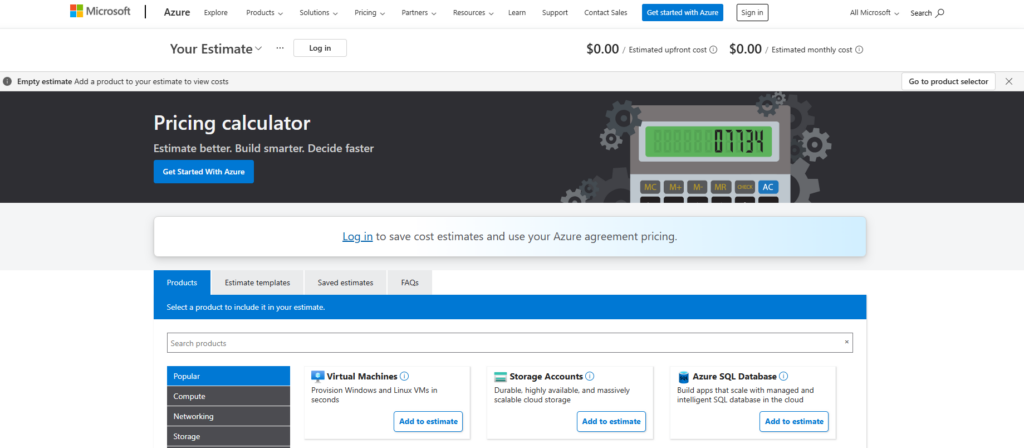Click the Log in button beside Your Estimate
This screenshot has height=448, width=1024.
point(320,48)
